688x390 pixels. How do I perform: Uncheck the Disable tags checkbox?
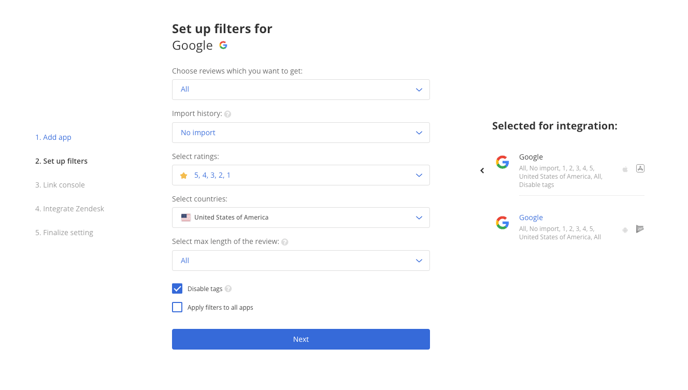pyautogui.click(x=177, y=289)
